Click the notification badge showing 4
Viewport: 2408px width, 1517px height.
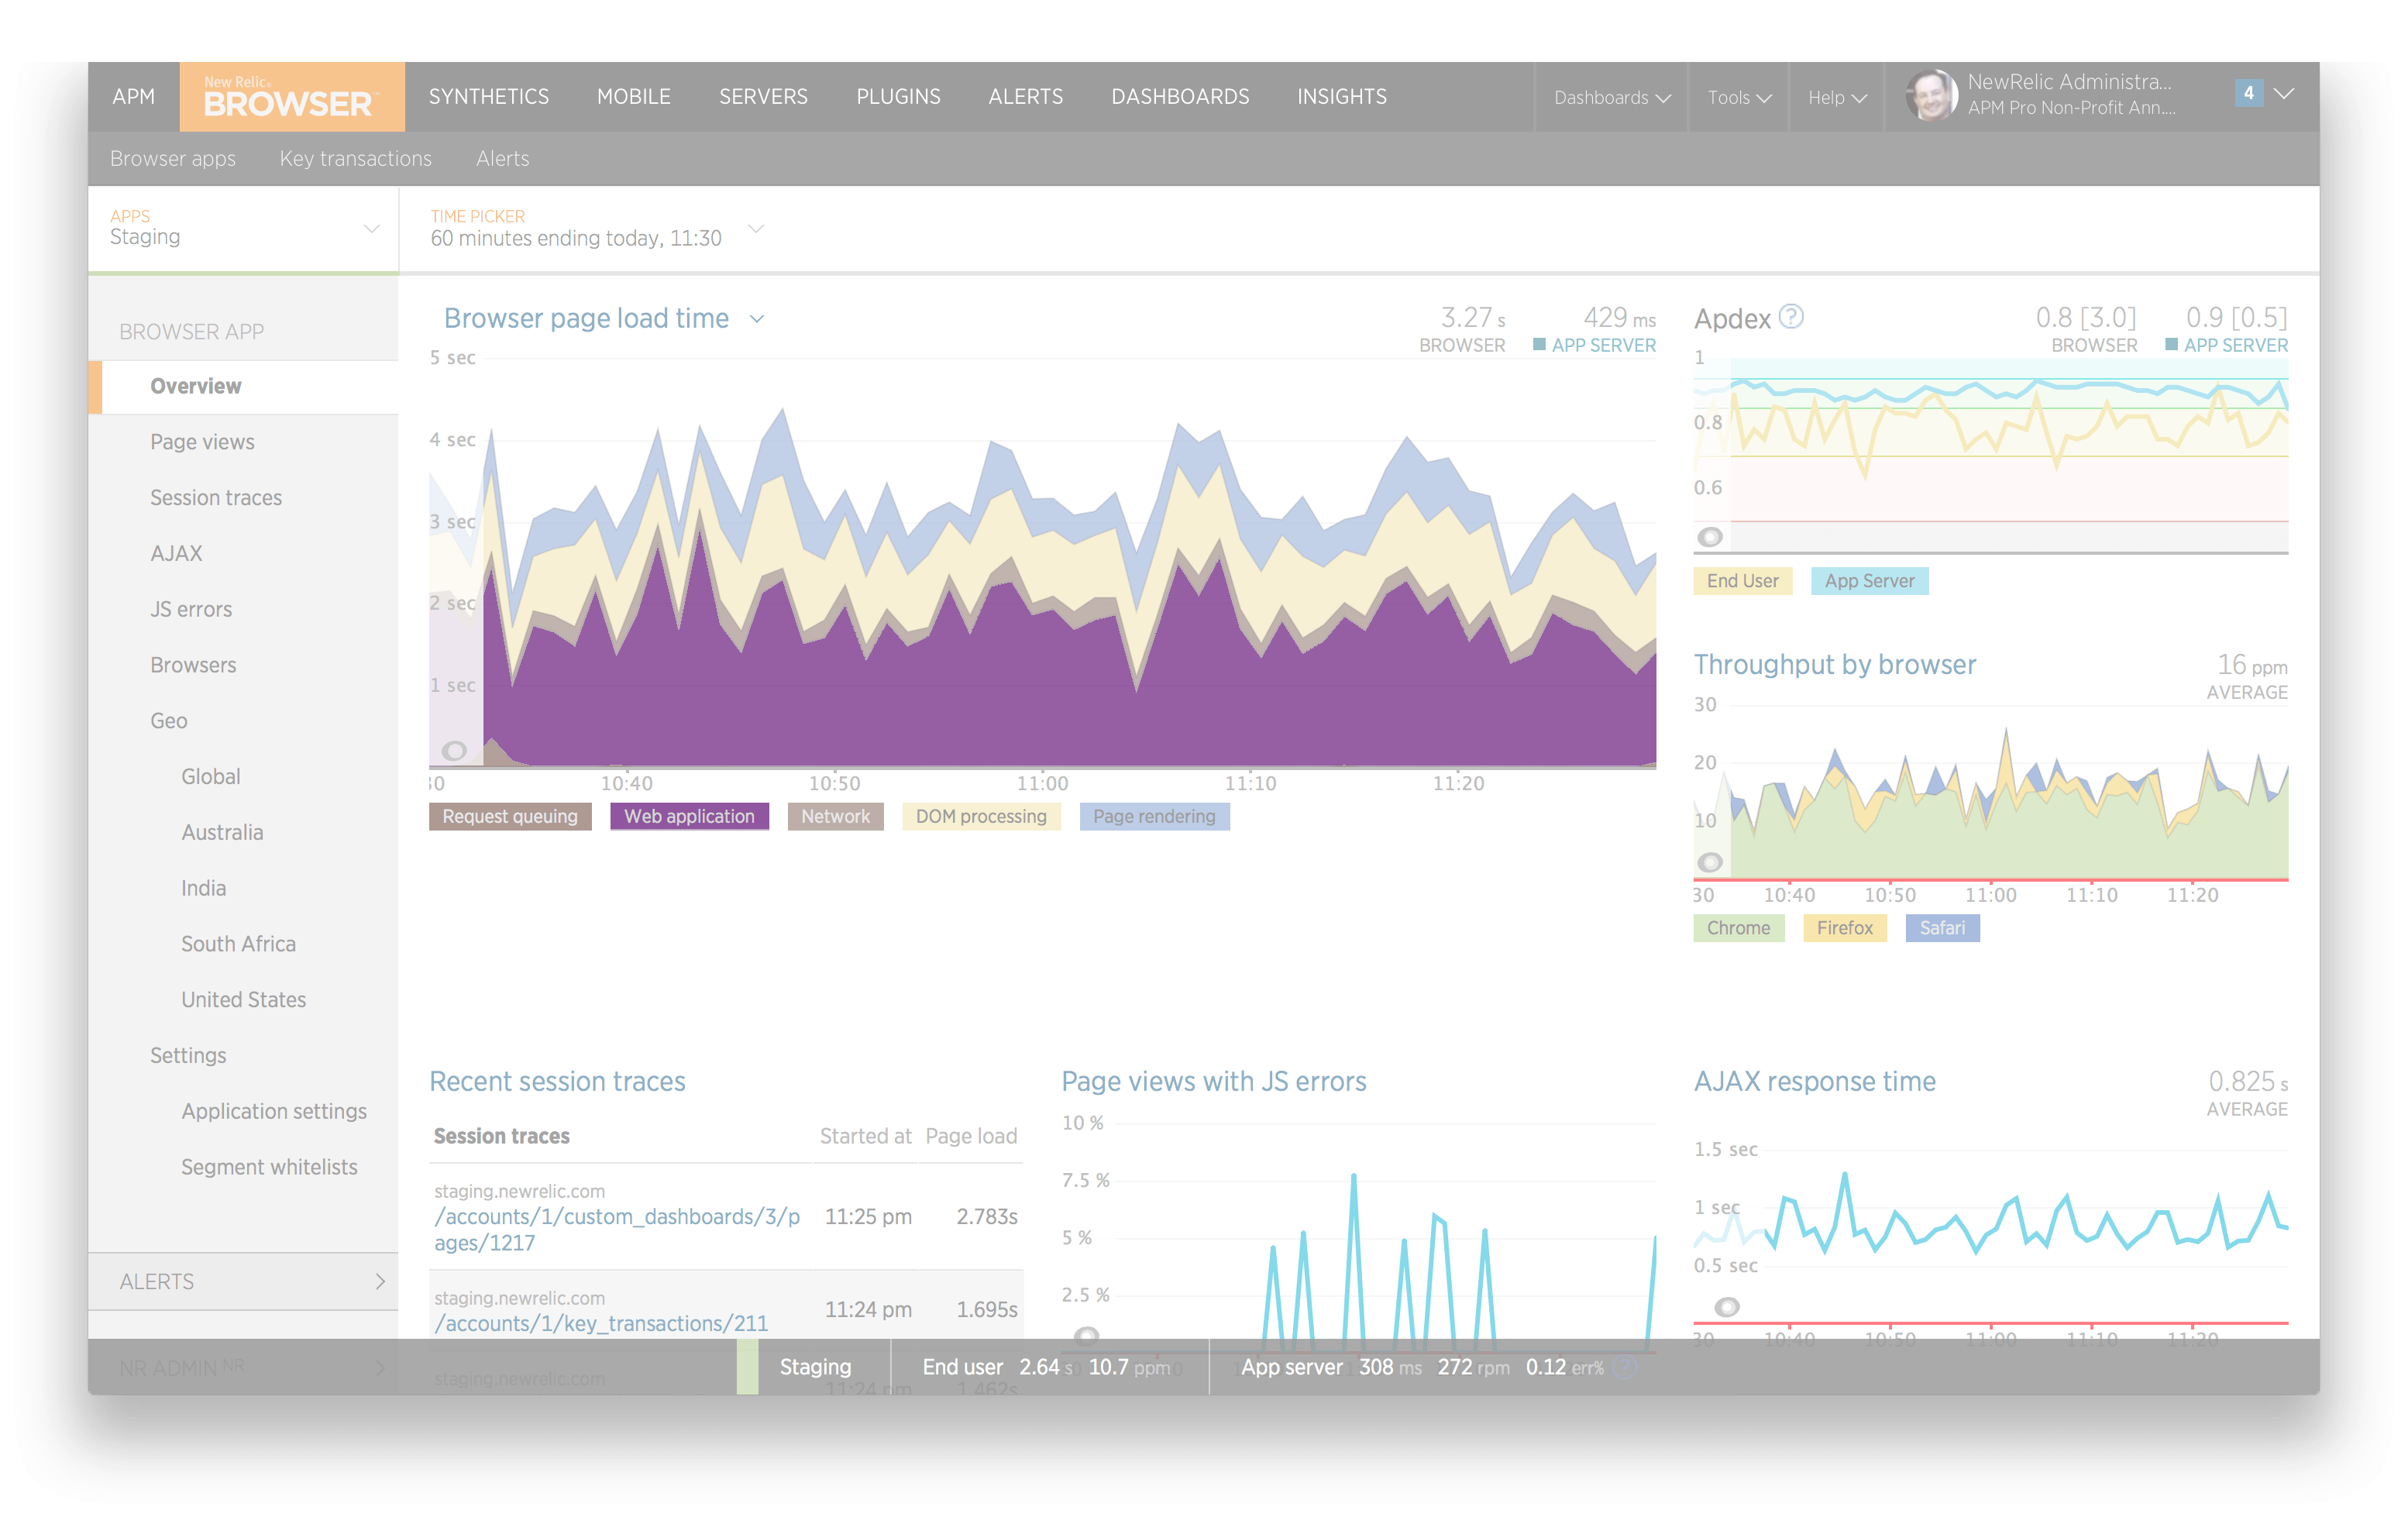pos(2248,93)
